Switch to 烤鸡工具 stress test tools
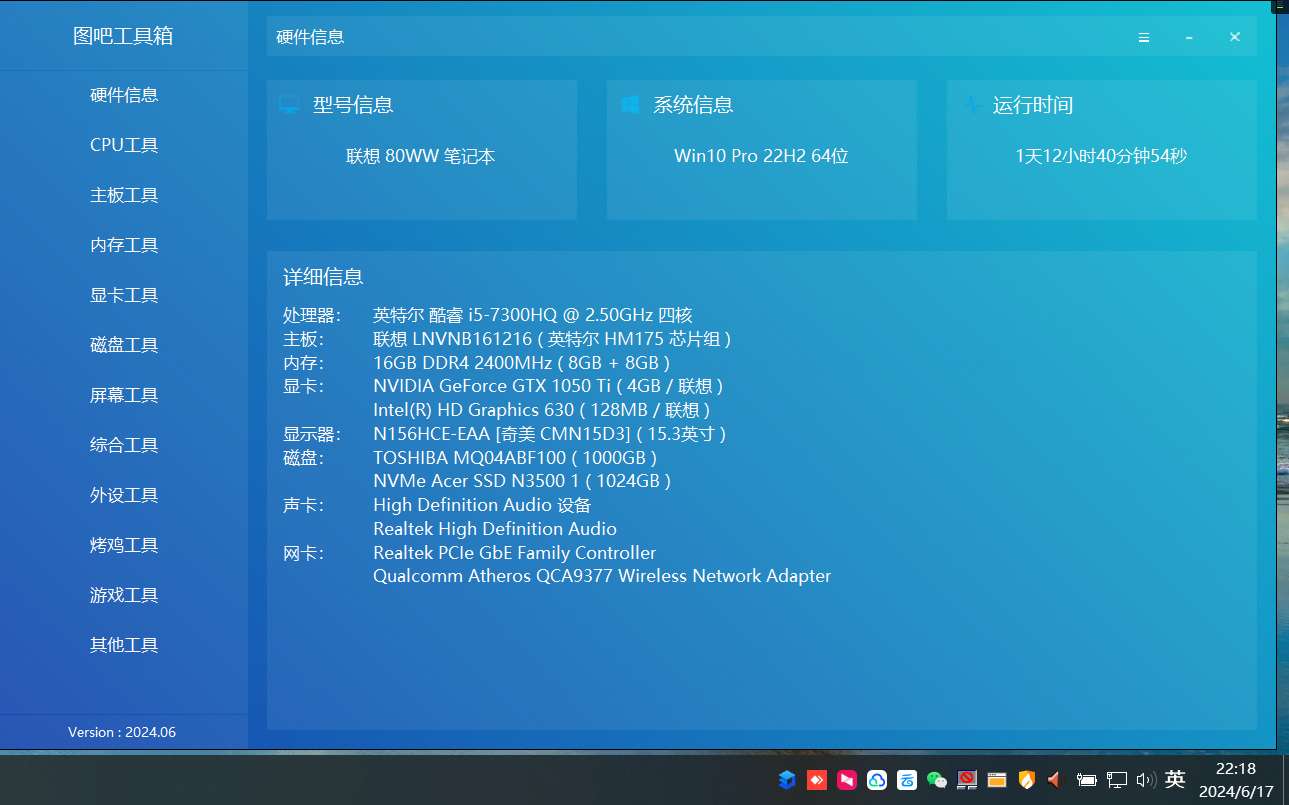The image size is (1289, 805). point(124,545)
